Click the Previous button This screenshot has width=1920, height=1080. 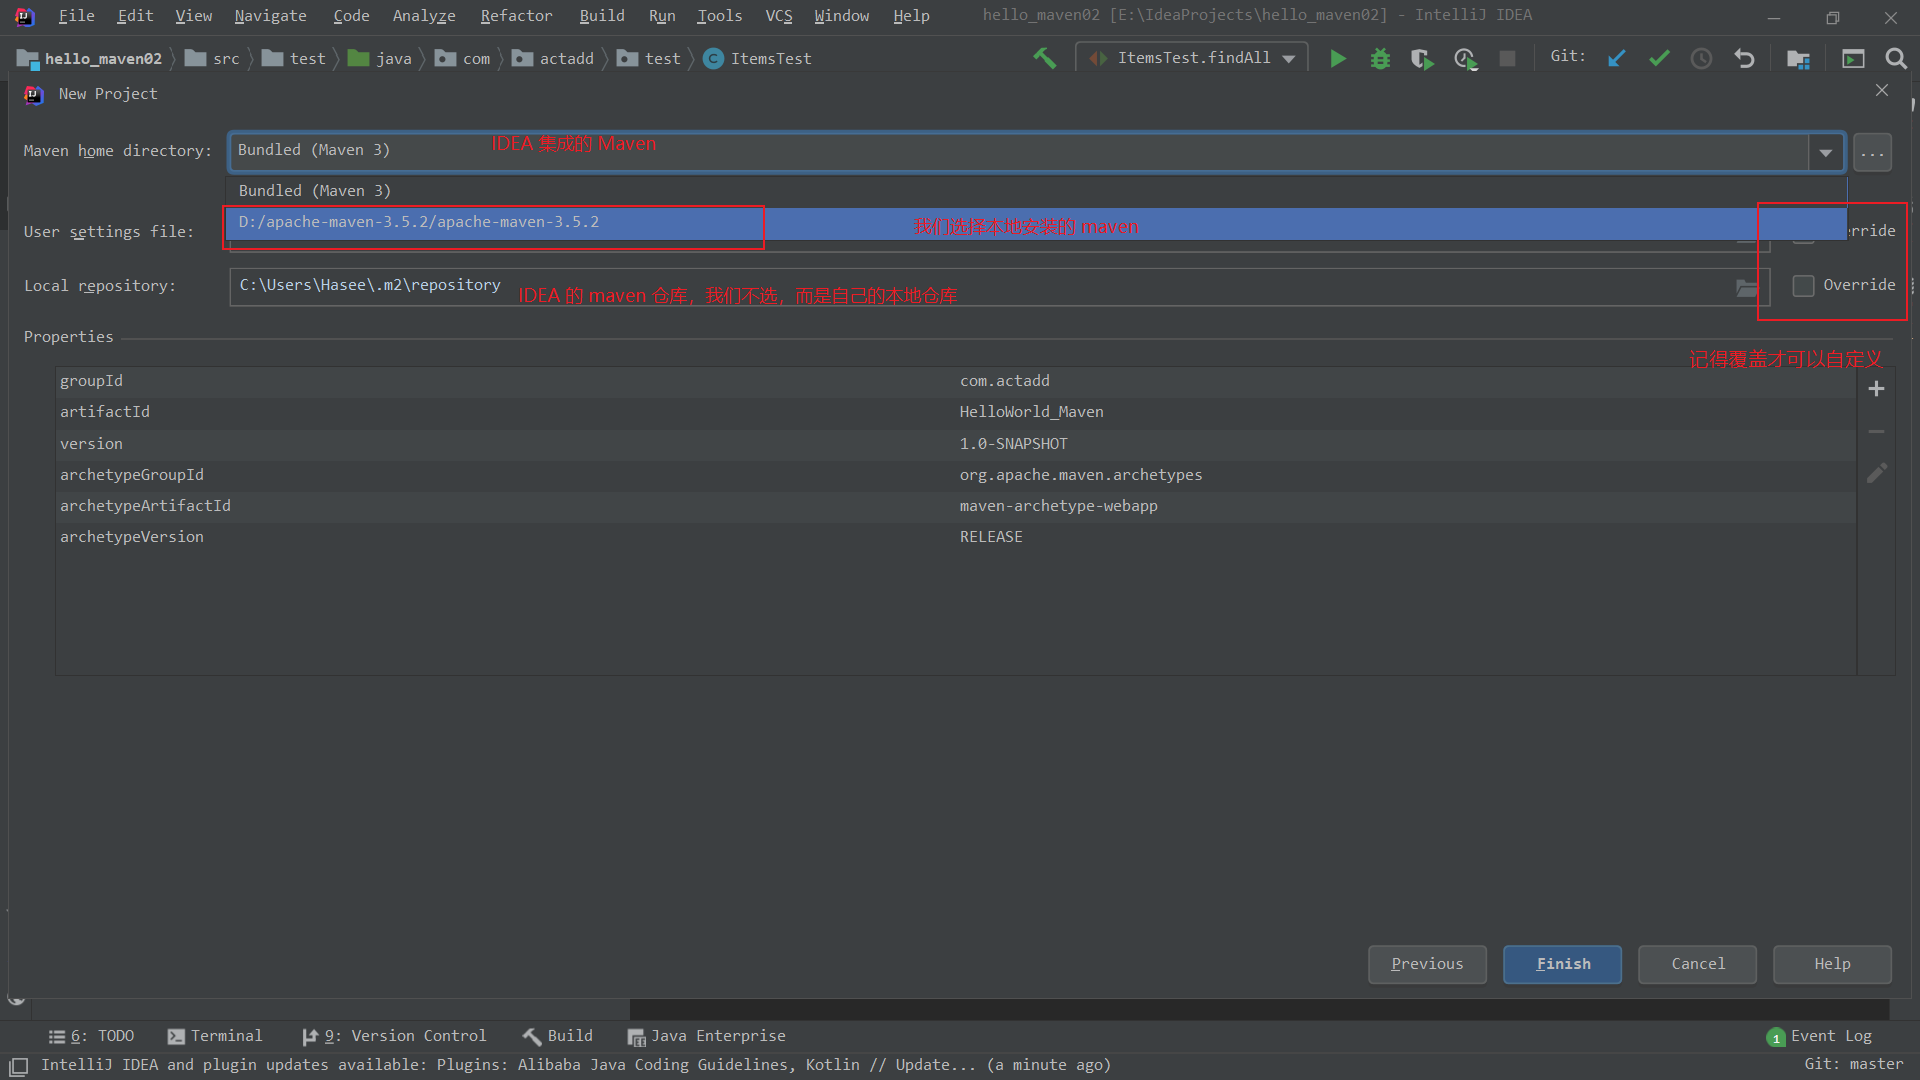click(x=1427, y=964)
